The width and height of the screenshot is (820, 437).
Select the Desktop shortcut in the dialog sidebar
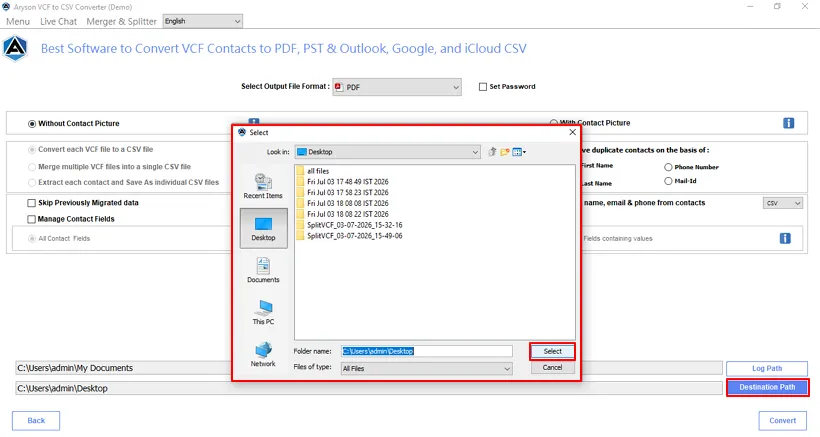tap(263, 228)
